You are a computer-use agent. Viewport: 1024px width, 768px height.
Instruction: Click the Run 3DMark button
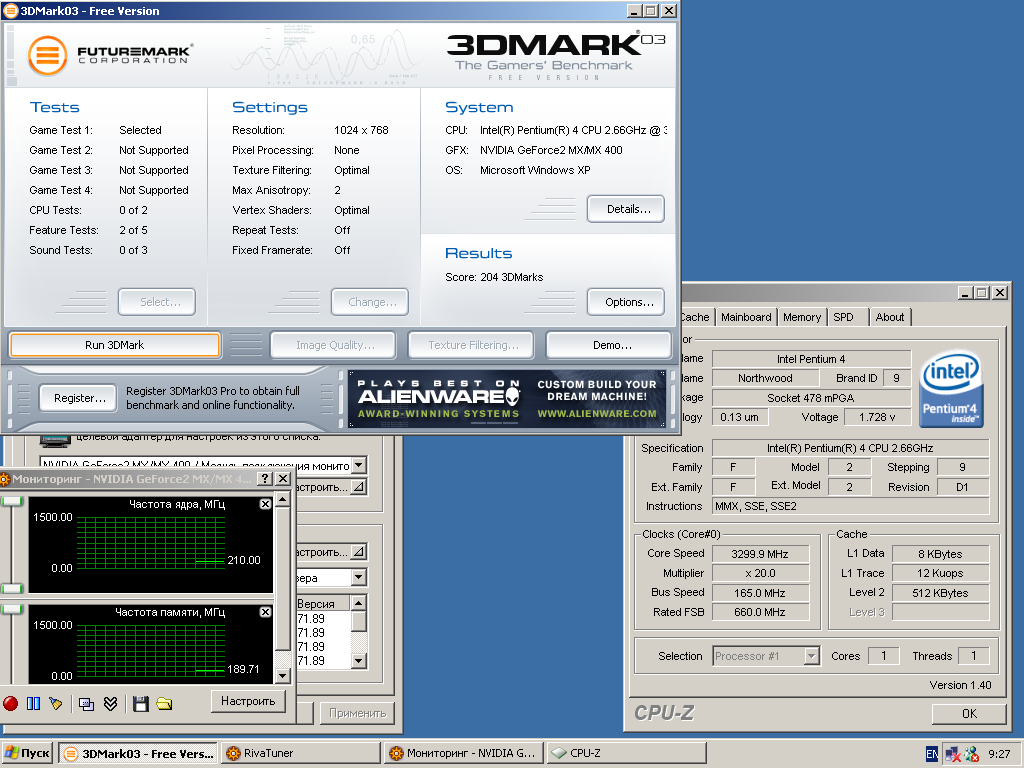point(114,345)
